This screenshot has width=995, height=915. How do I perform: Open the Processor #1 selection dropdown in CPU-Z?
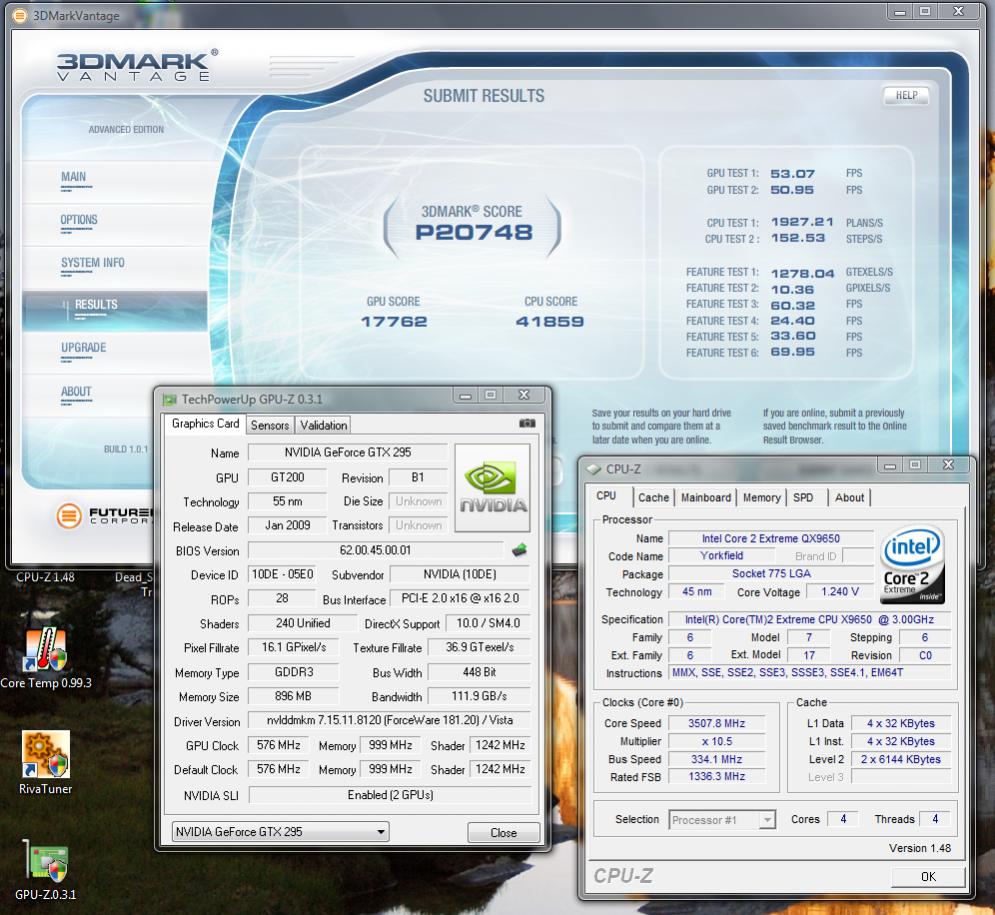coord(722,820)
